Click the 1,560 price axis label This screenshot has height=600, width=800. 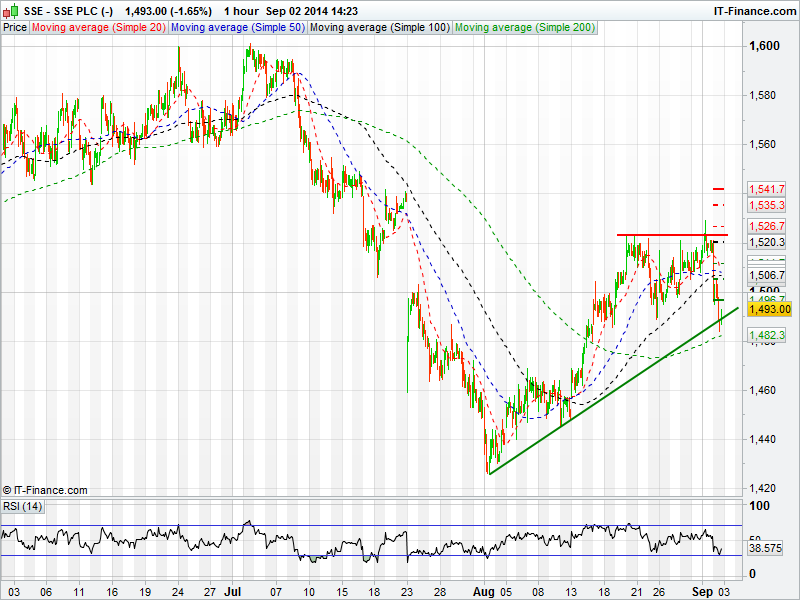[762, 144]
